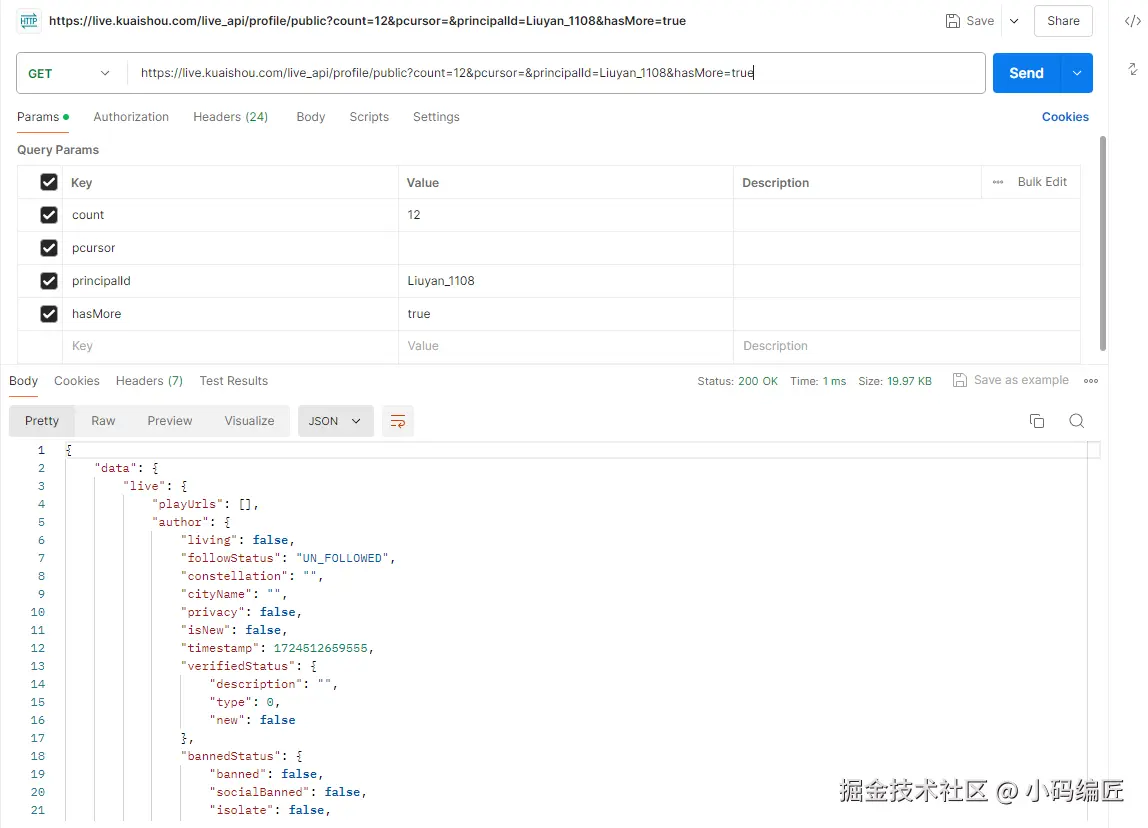
Task: Click the Save disk icon
Action: point(953,20)
